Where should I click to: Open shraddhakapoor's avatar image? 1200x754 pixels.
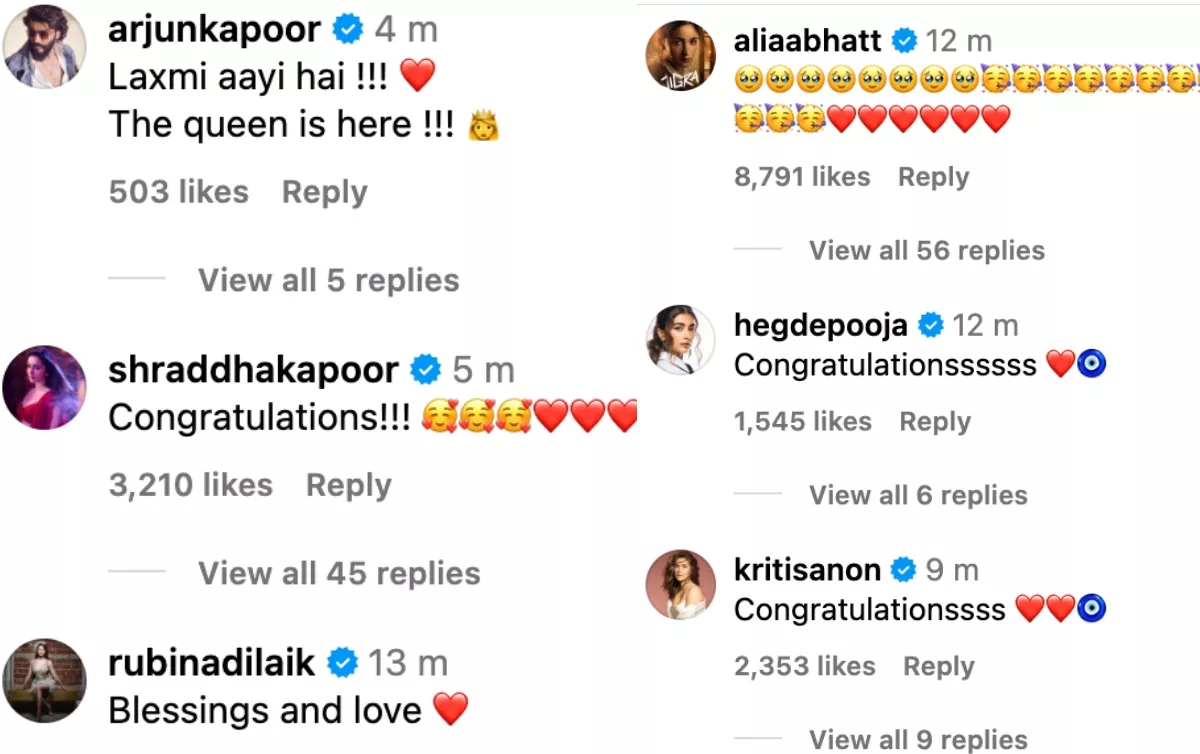point(45,387)
